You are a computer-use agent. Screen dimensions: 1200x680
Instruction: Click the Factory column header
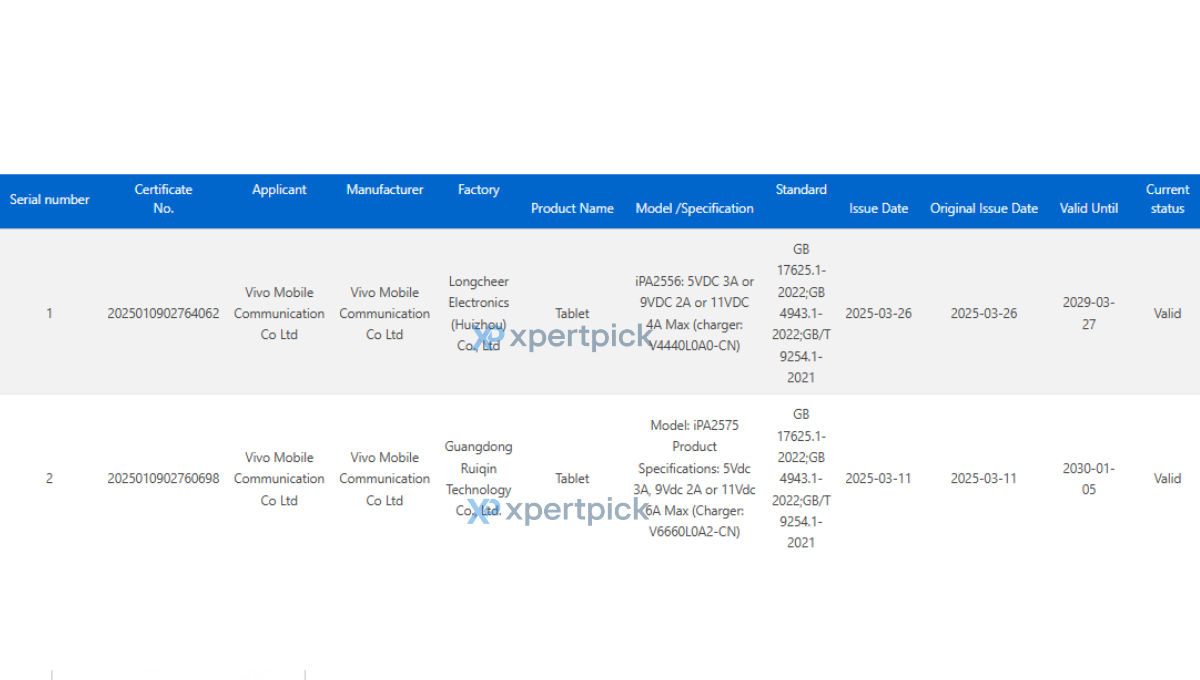[x=479, y=189]
